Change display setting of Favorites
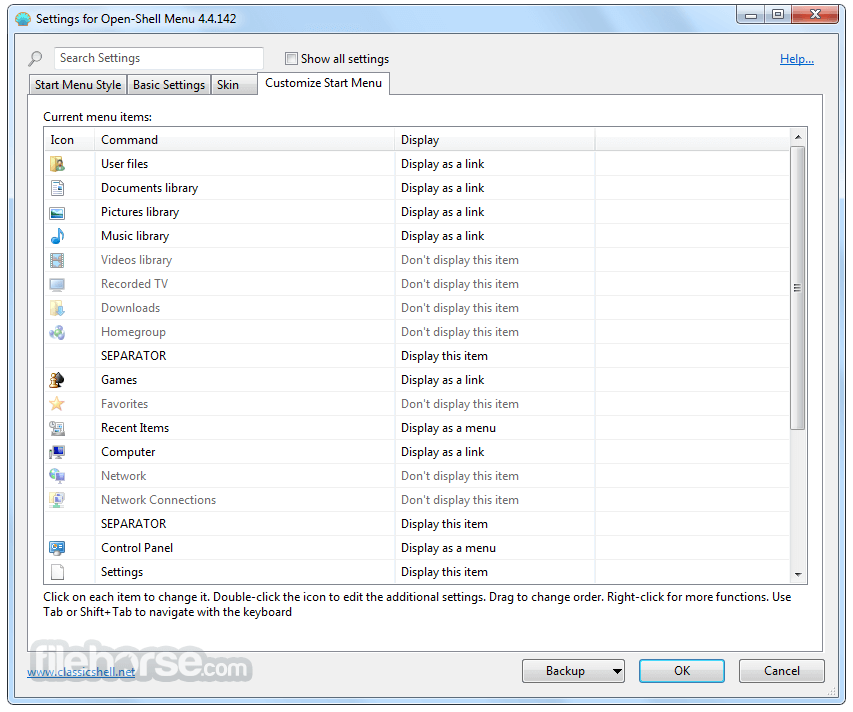The height and width of the screenshot is (712, 853). 460,404
